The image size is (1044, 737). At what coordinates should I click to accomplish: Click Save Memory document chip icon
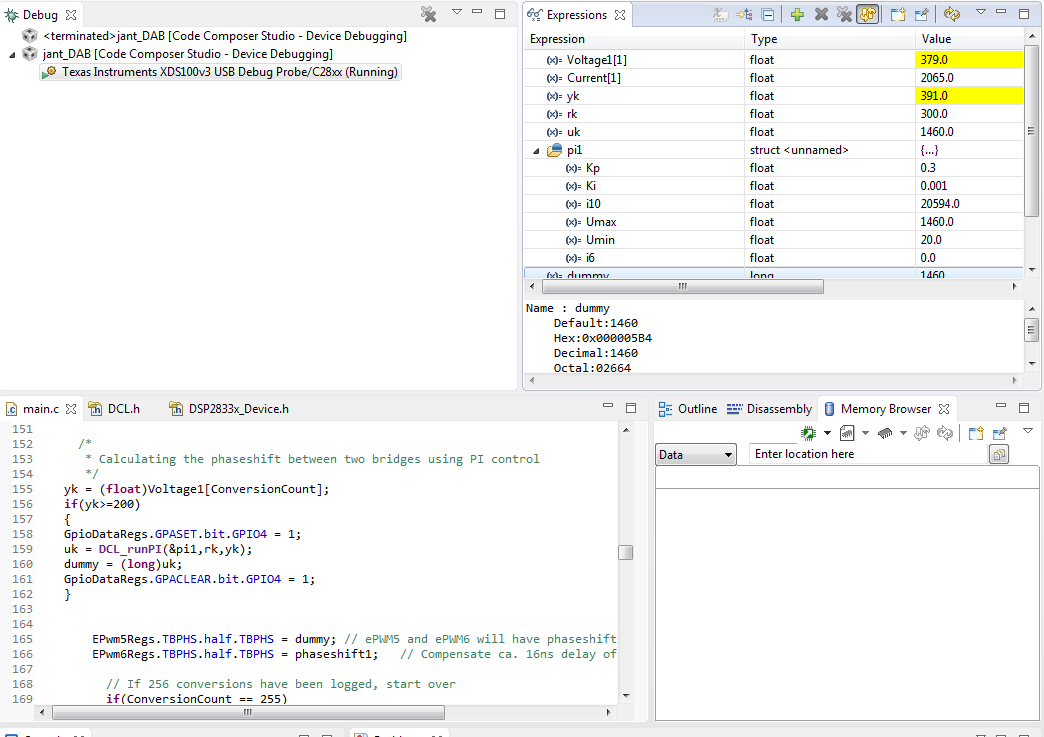coord(847,433)
